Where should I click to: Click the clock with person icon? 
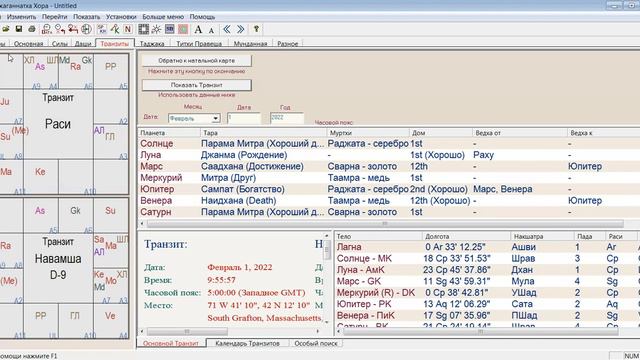tap(60, 29)
